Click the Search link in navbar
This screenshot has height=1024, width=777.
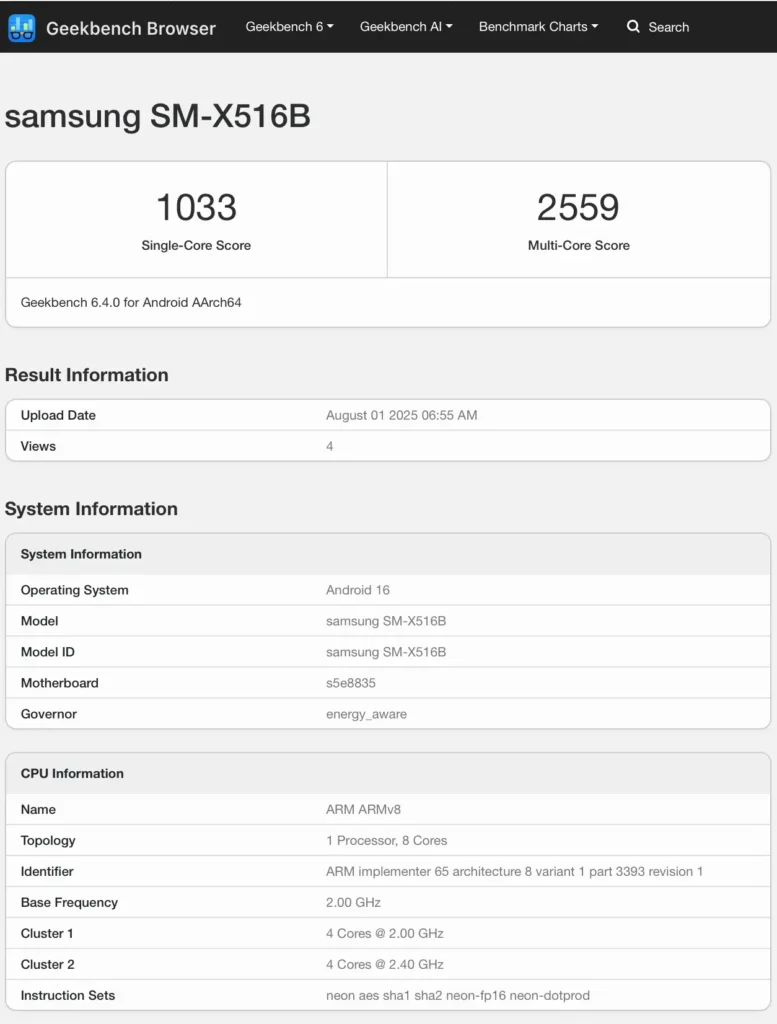(x=668, y=27)
